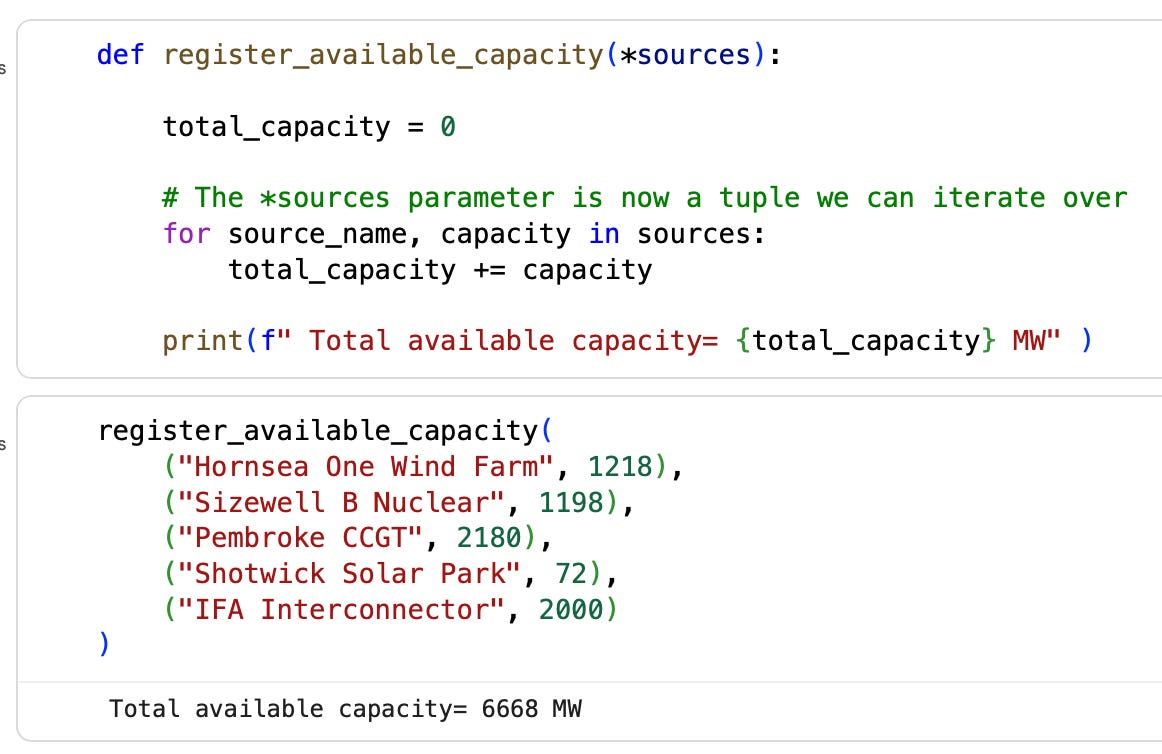
Task: Click the def keyword in first cell
Action: (x=121, y=55)
